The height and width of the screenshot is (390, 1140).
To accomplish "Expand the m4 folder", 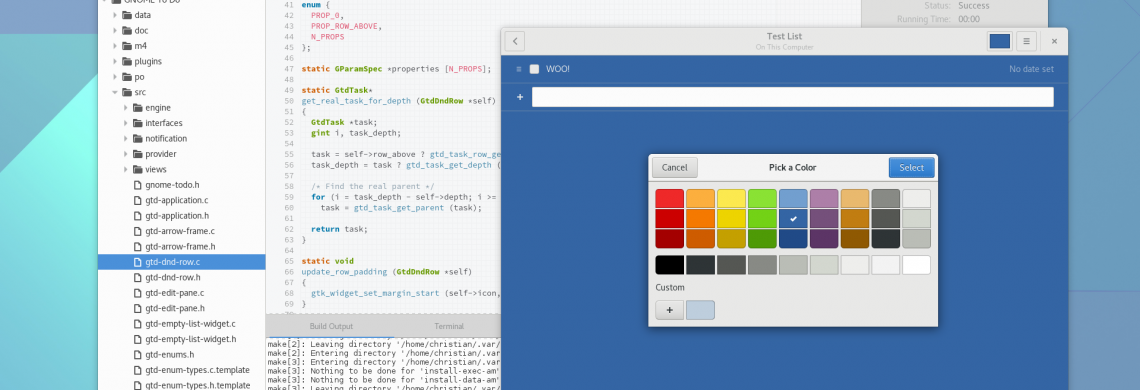I will click(115, 46).
